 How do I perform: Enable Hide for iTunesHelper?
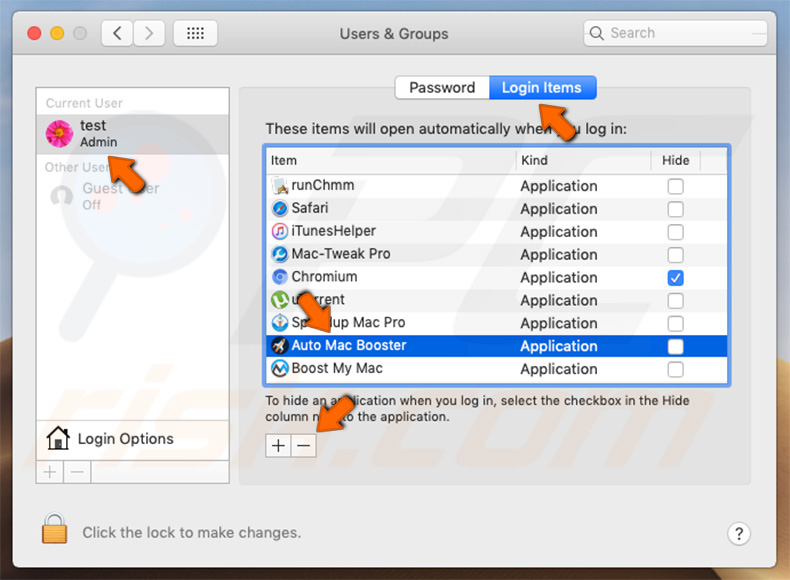676,232
